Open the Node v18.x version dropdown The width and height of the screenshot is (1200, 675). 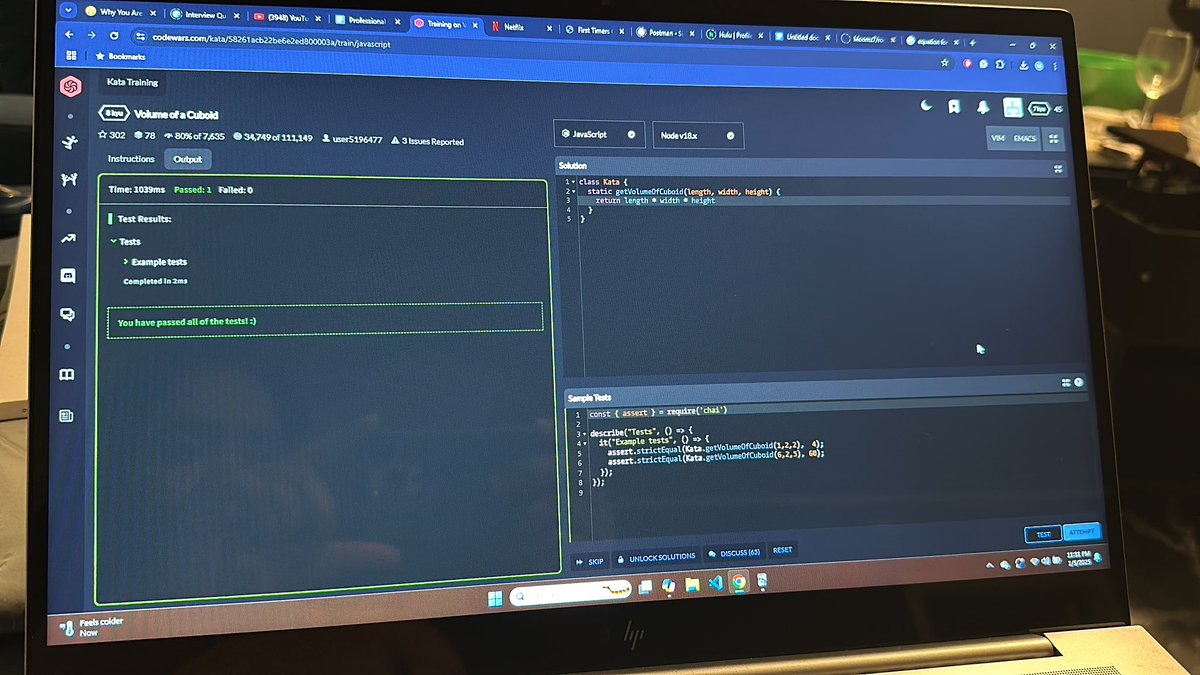point(698,134)
